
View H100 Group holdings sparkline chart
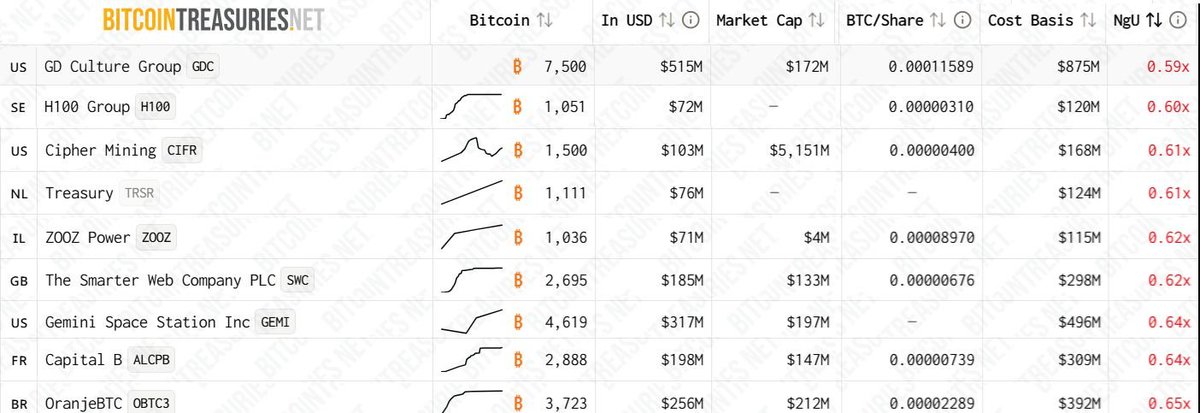tap(471, 107)
